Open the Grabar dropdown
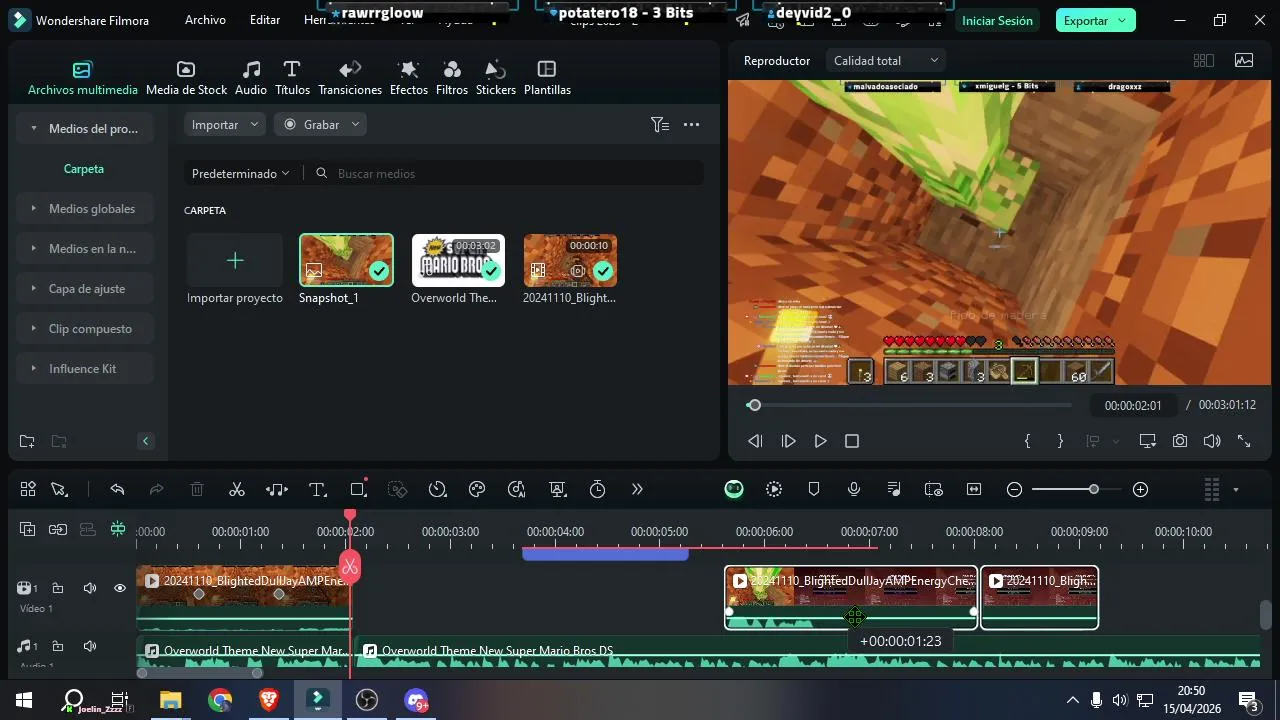 click(x=321, y=125)
